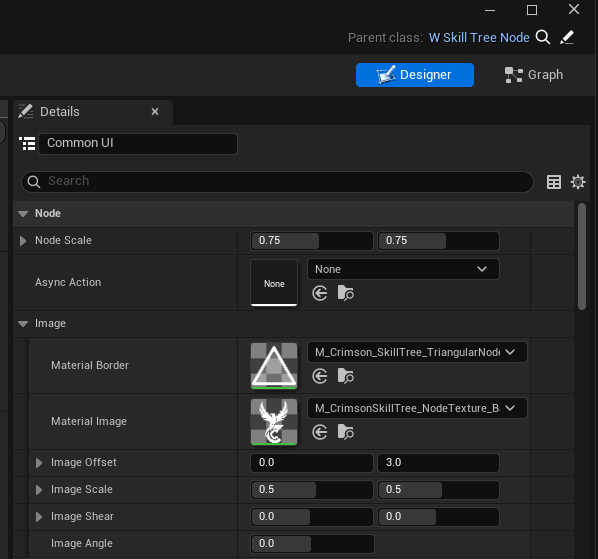The height and width of the screenshot is (559, 598).
Task: Use selected asset for Material Image
Action: click(x=320, y=432)
